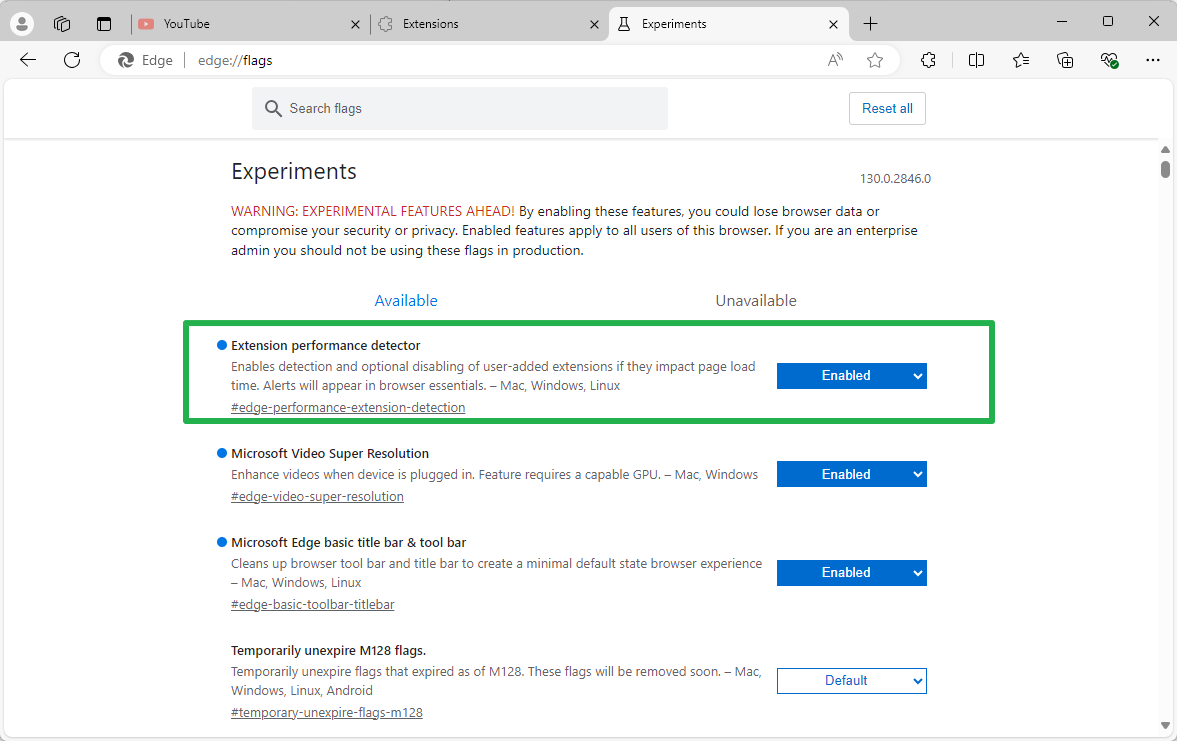Viewport: 1177px width, 741px height.
Task: Open #edge-performance-extension-detection link
Action: tap(348, 407)
